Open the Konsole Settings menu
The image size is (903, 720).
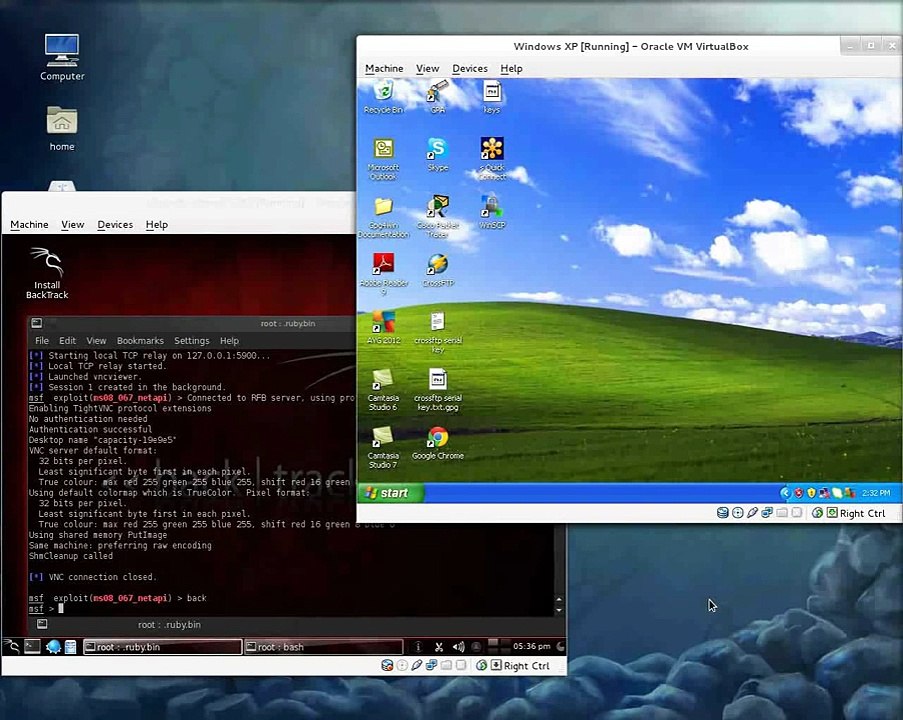[x=192, y=341]
